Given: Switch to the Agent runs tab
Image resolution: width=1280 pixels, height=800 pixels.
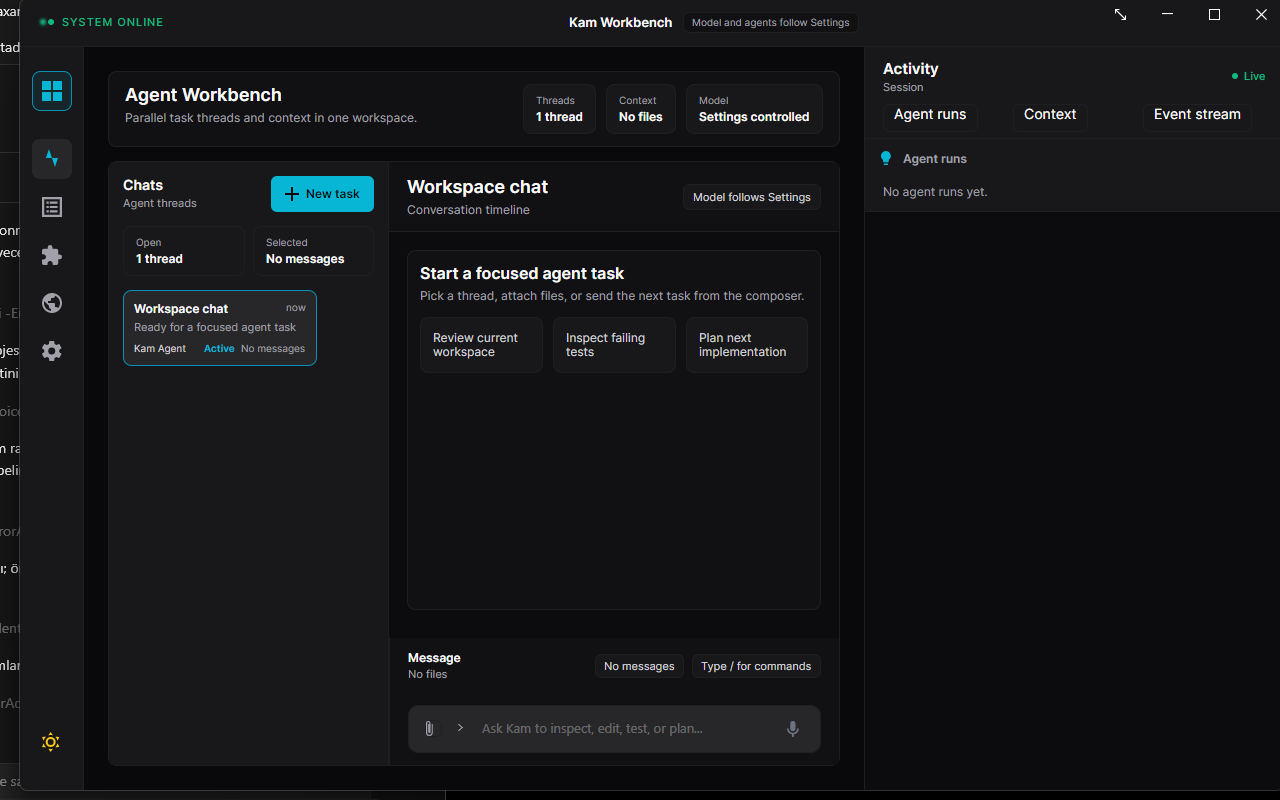Looking at the screenshot, I should [930, 115].
